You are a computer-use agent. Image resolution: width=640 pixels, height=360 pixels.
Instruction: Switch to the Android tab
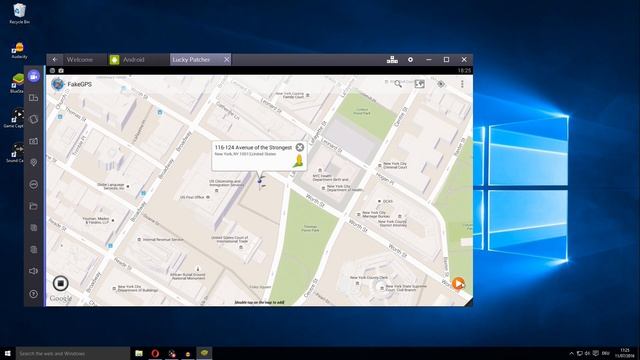133,60
